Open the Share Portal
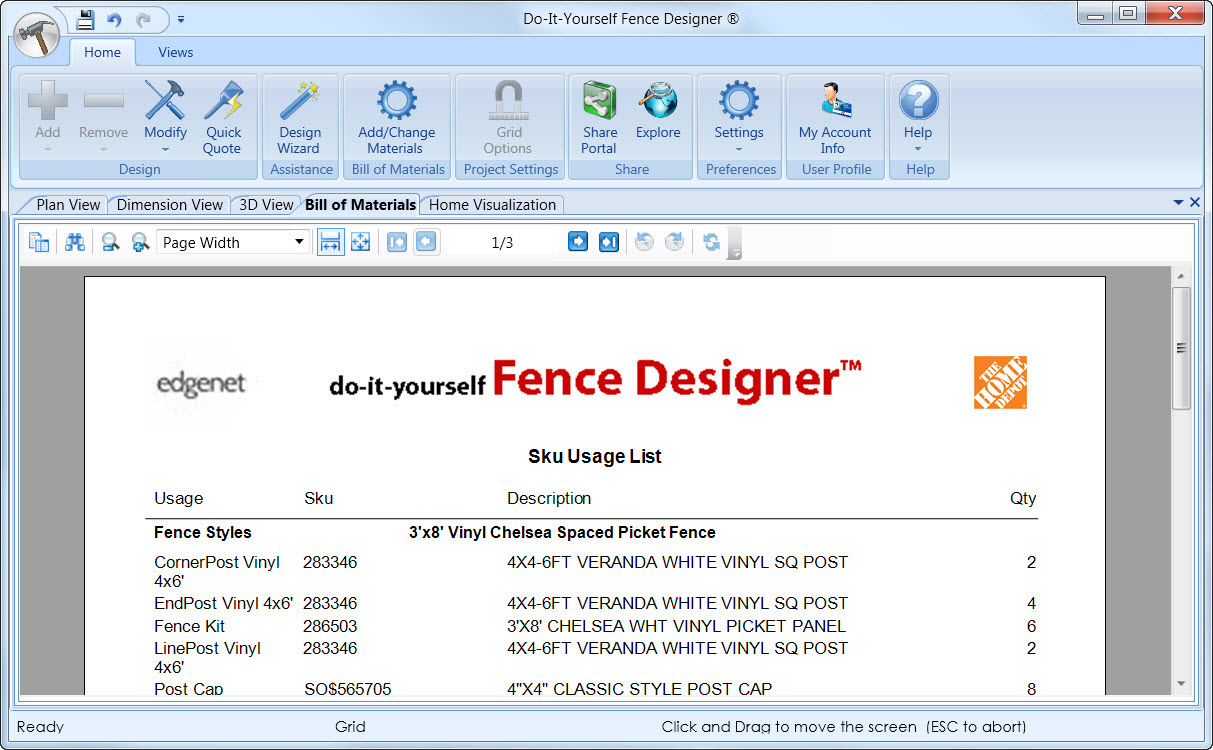This screenshot has height=750, width=1213. click(600, 117)
